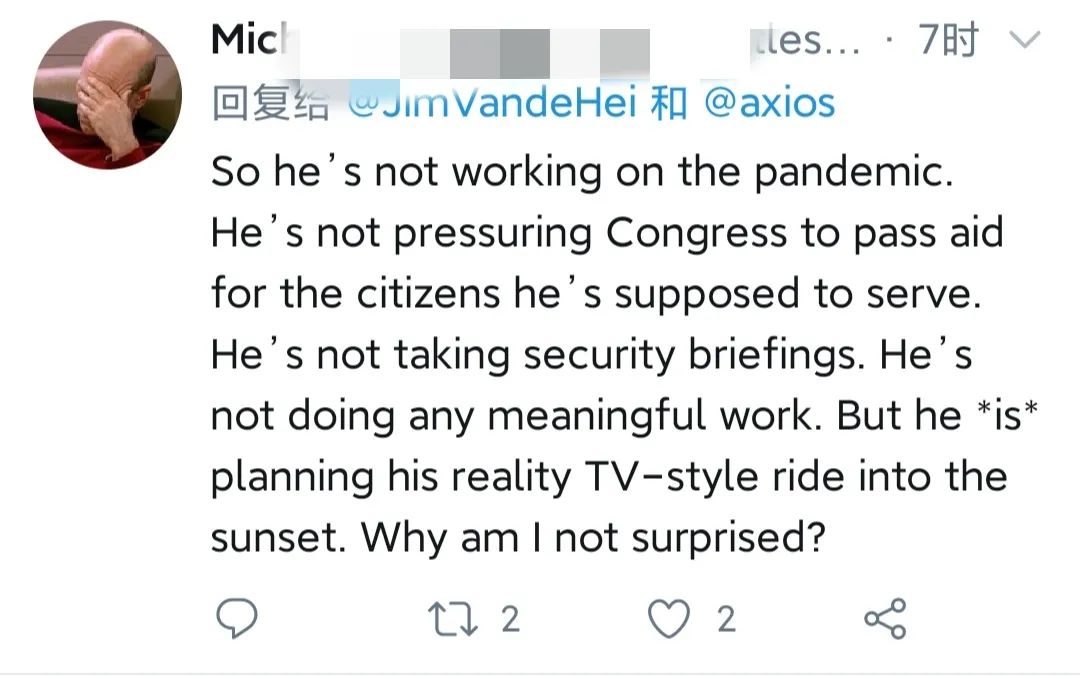Viewport: 1080px width, 679px height.
Task: Click the like count of 2
Action: click(727, 619)
